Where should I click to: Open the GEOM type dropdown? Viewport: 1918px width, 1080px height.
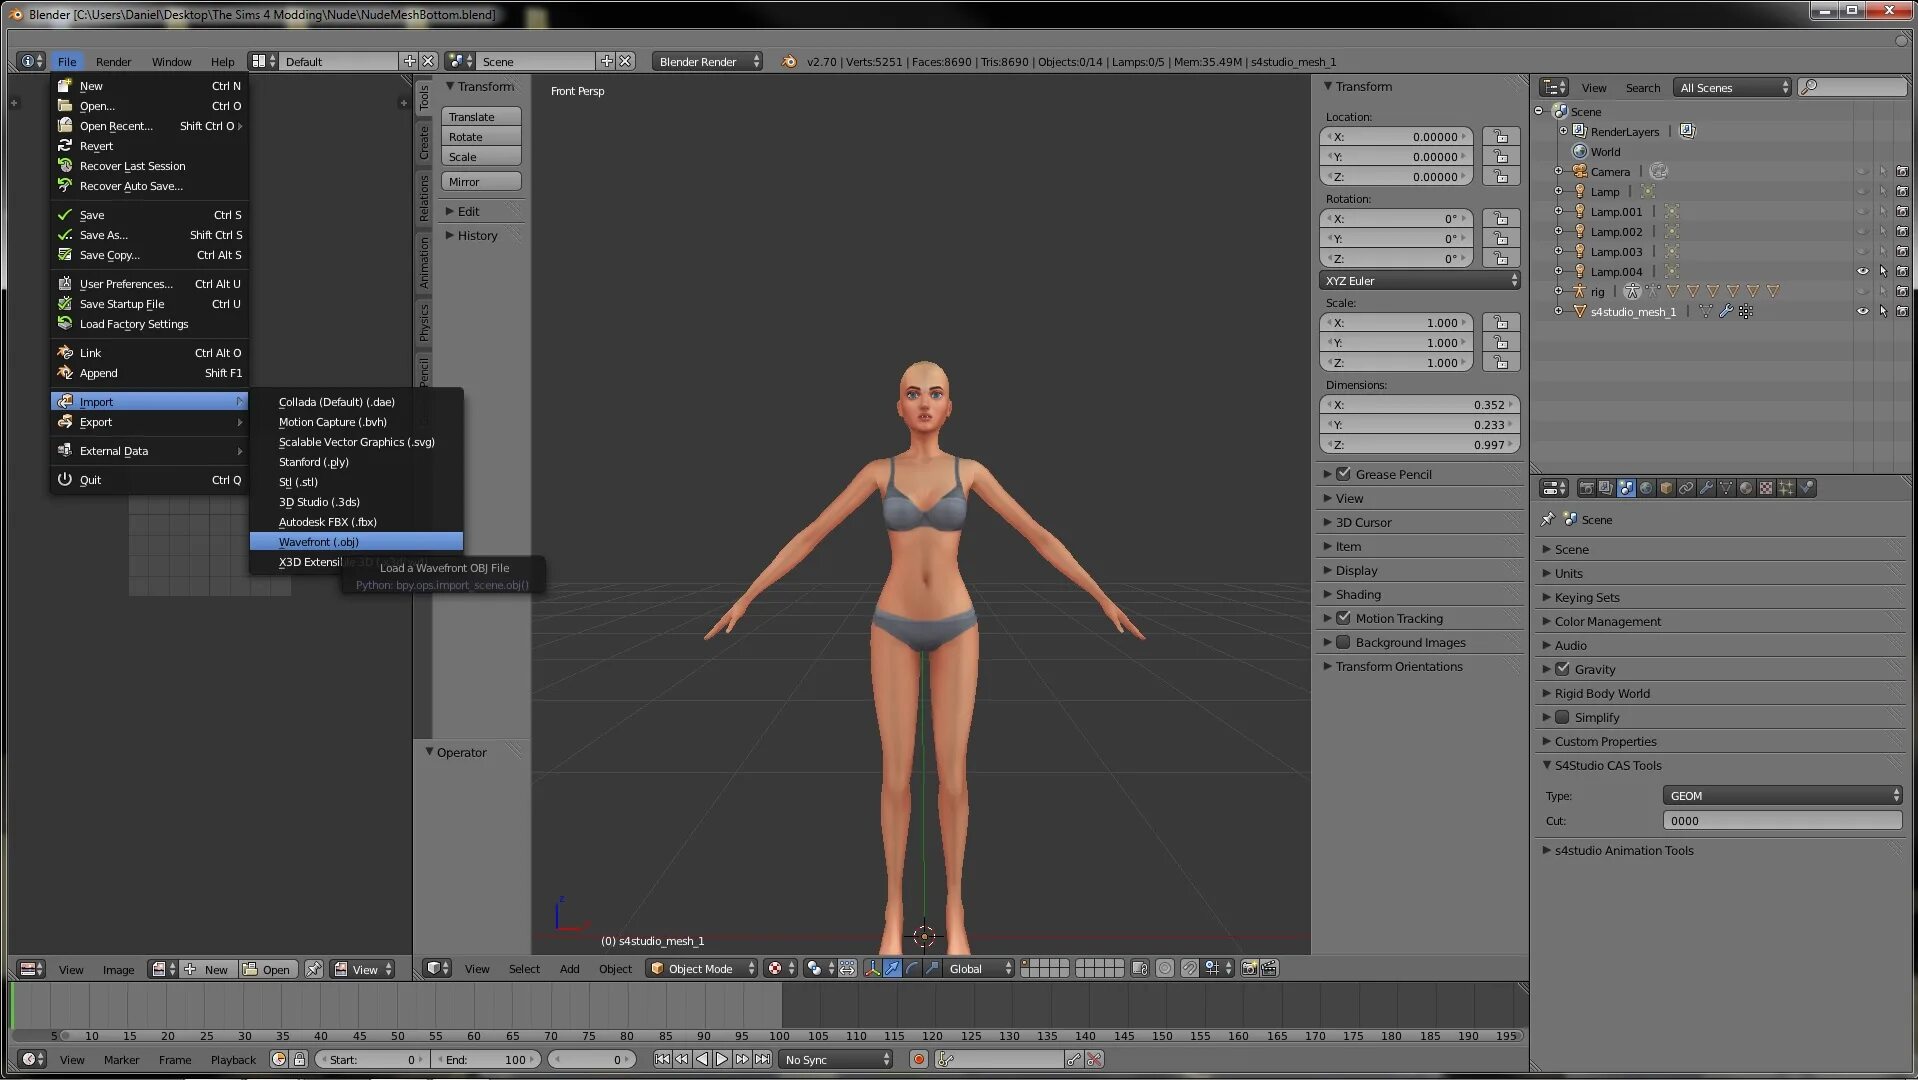1782,795
